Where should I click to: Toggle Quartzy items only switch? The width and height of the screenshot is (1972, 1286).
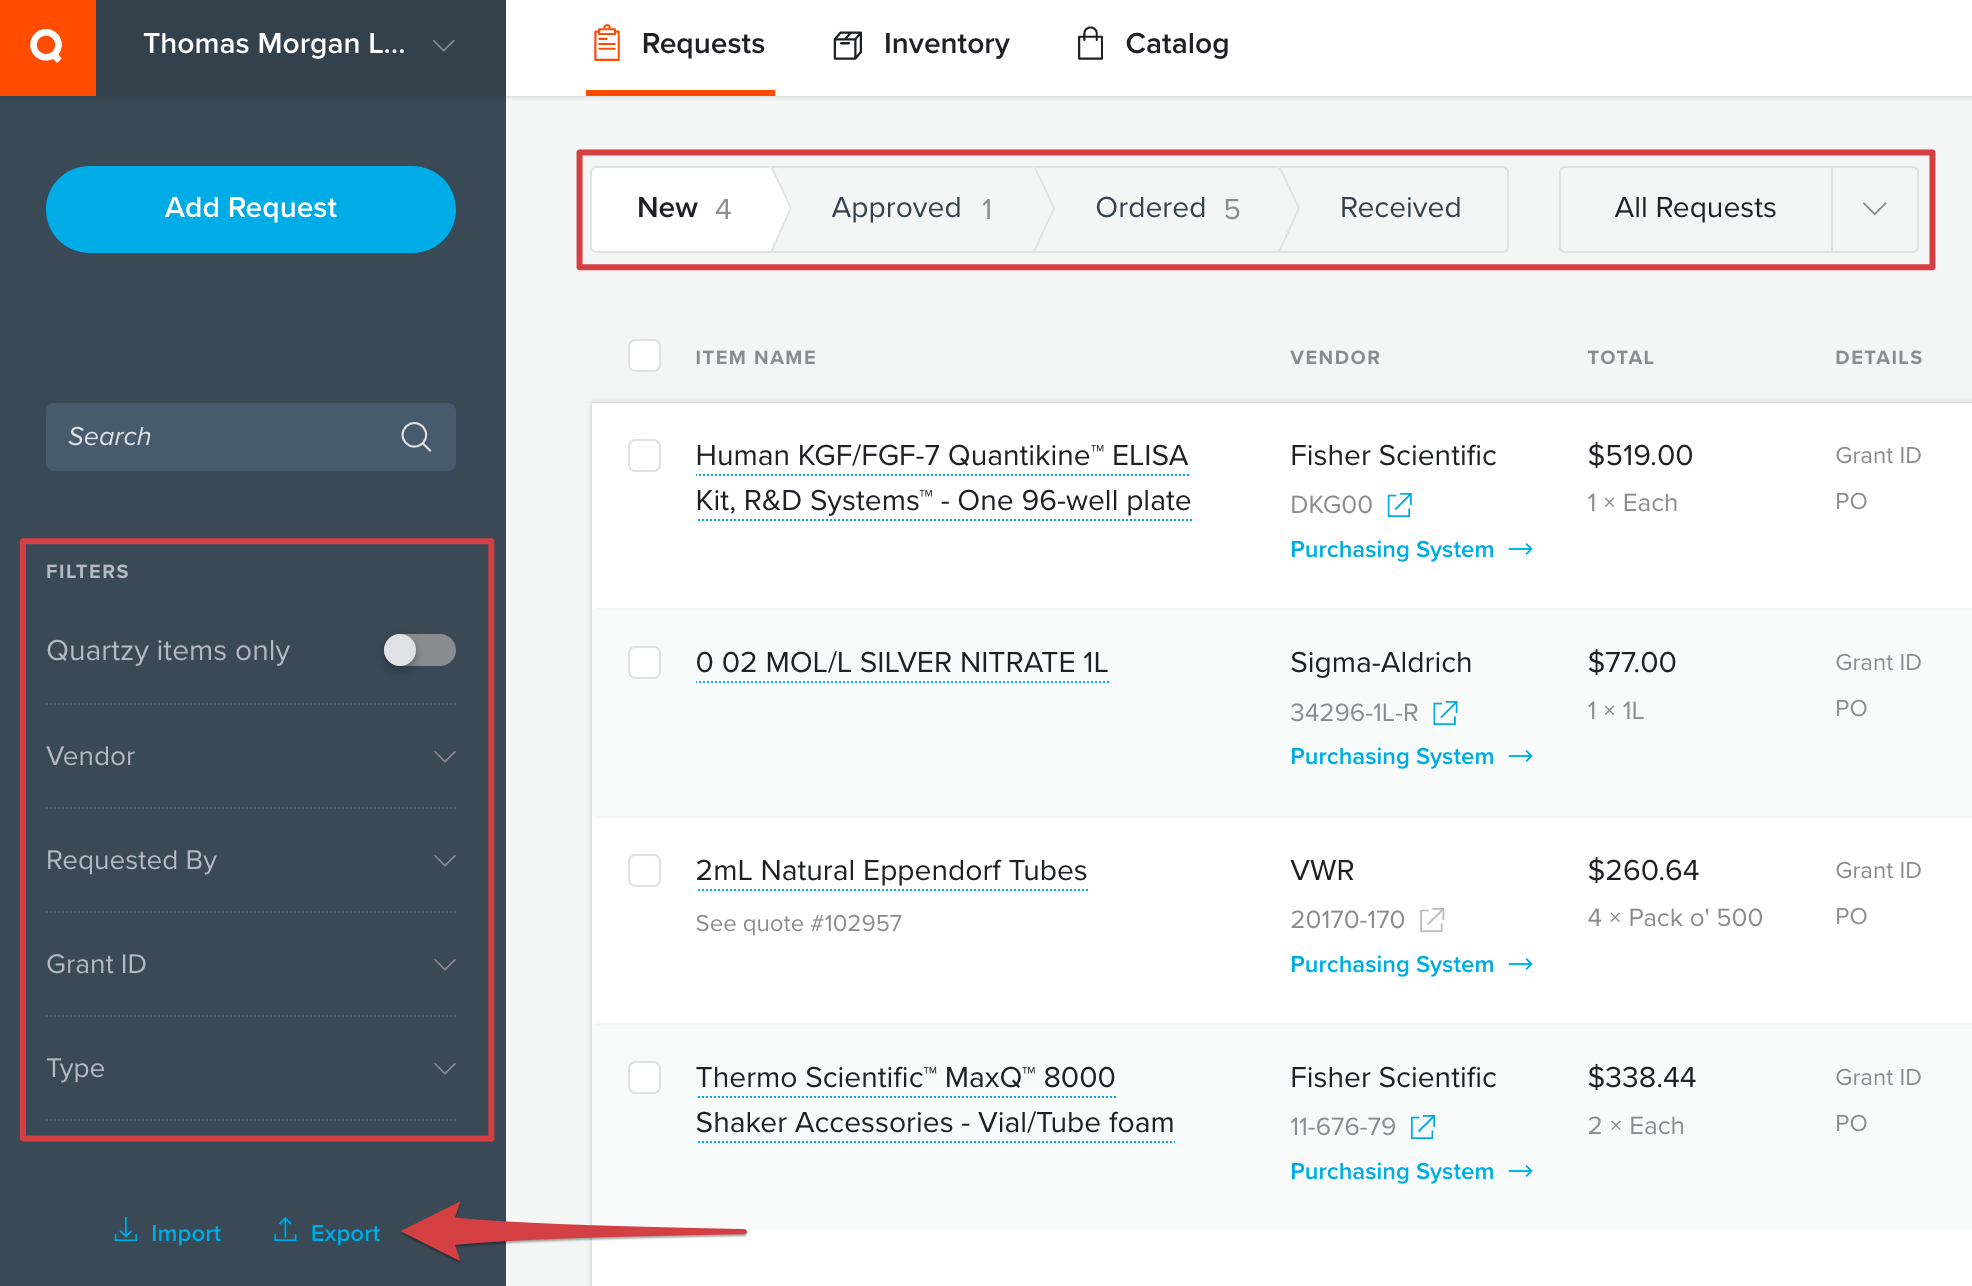coord(420,650)
